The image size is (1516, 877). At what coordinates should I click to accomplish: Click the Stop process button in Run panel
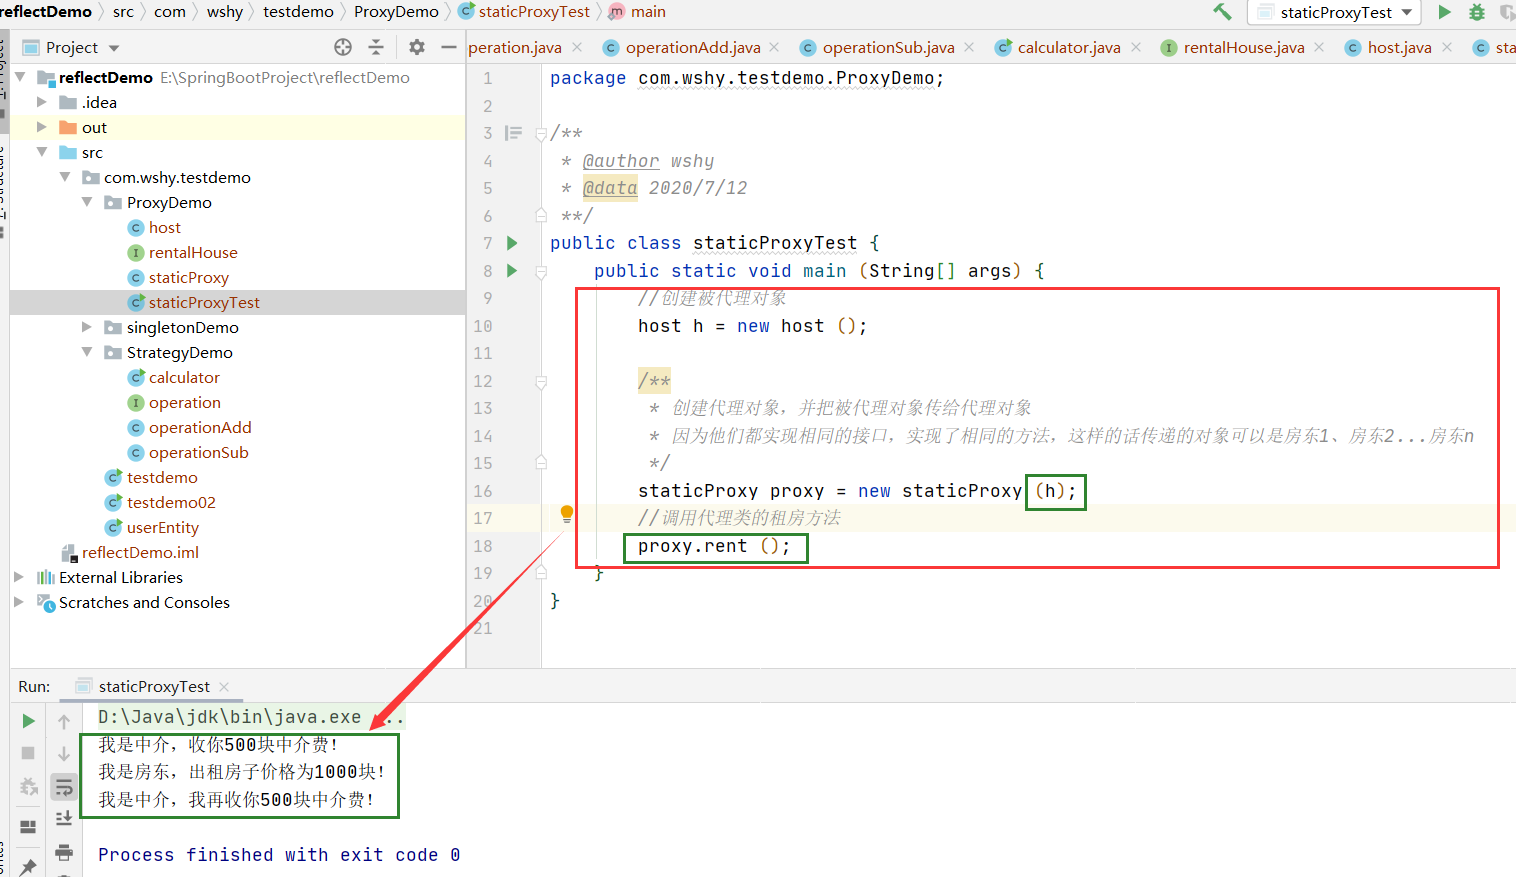tap(28, 753)
